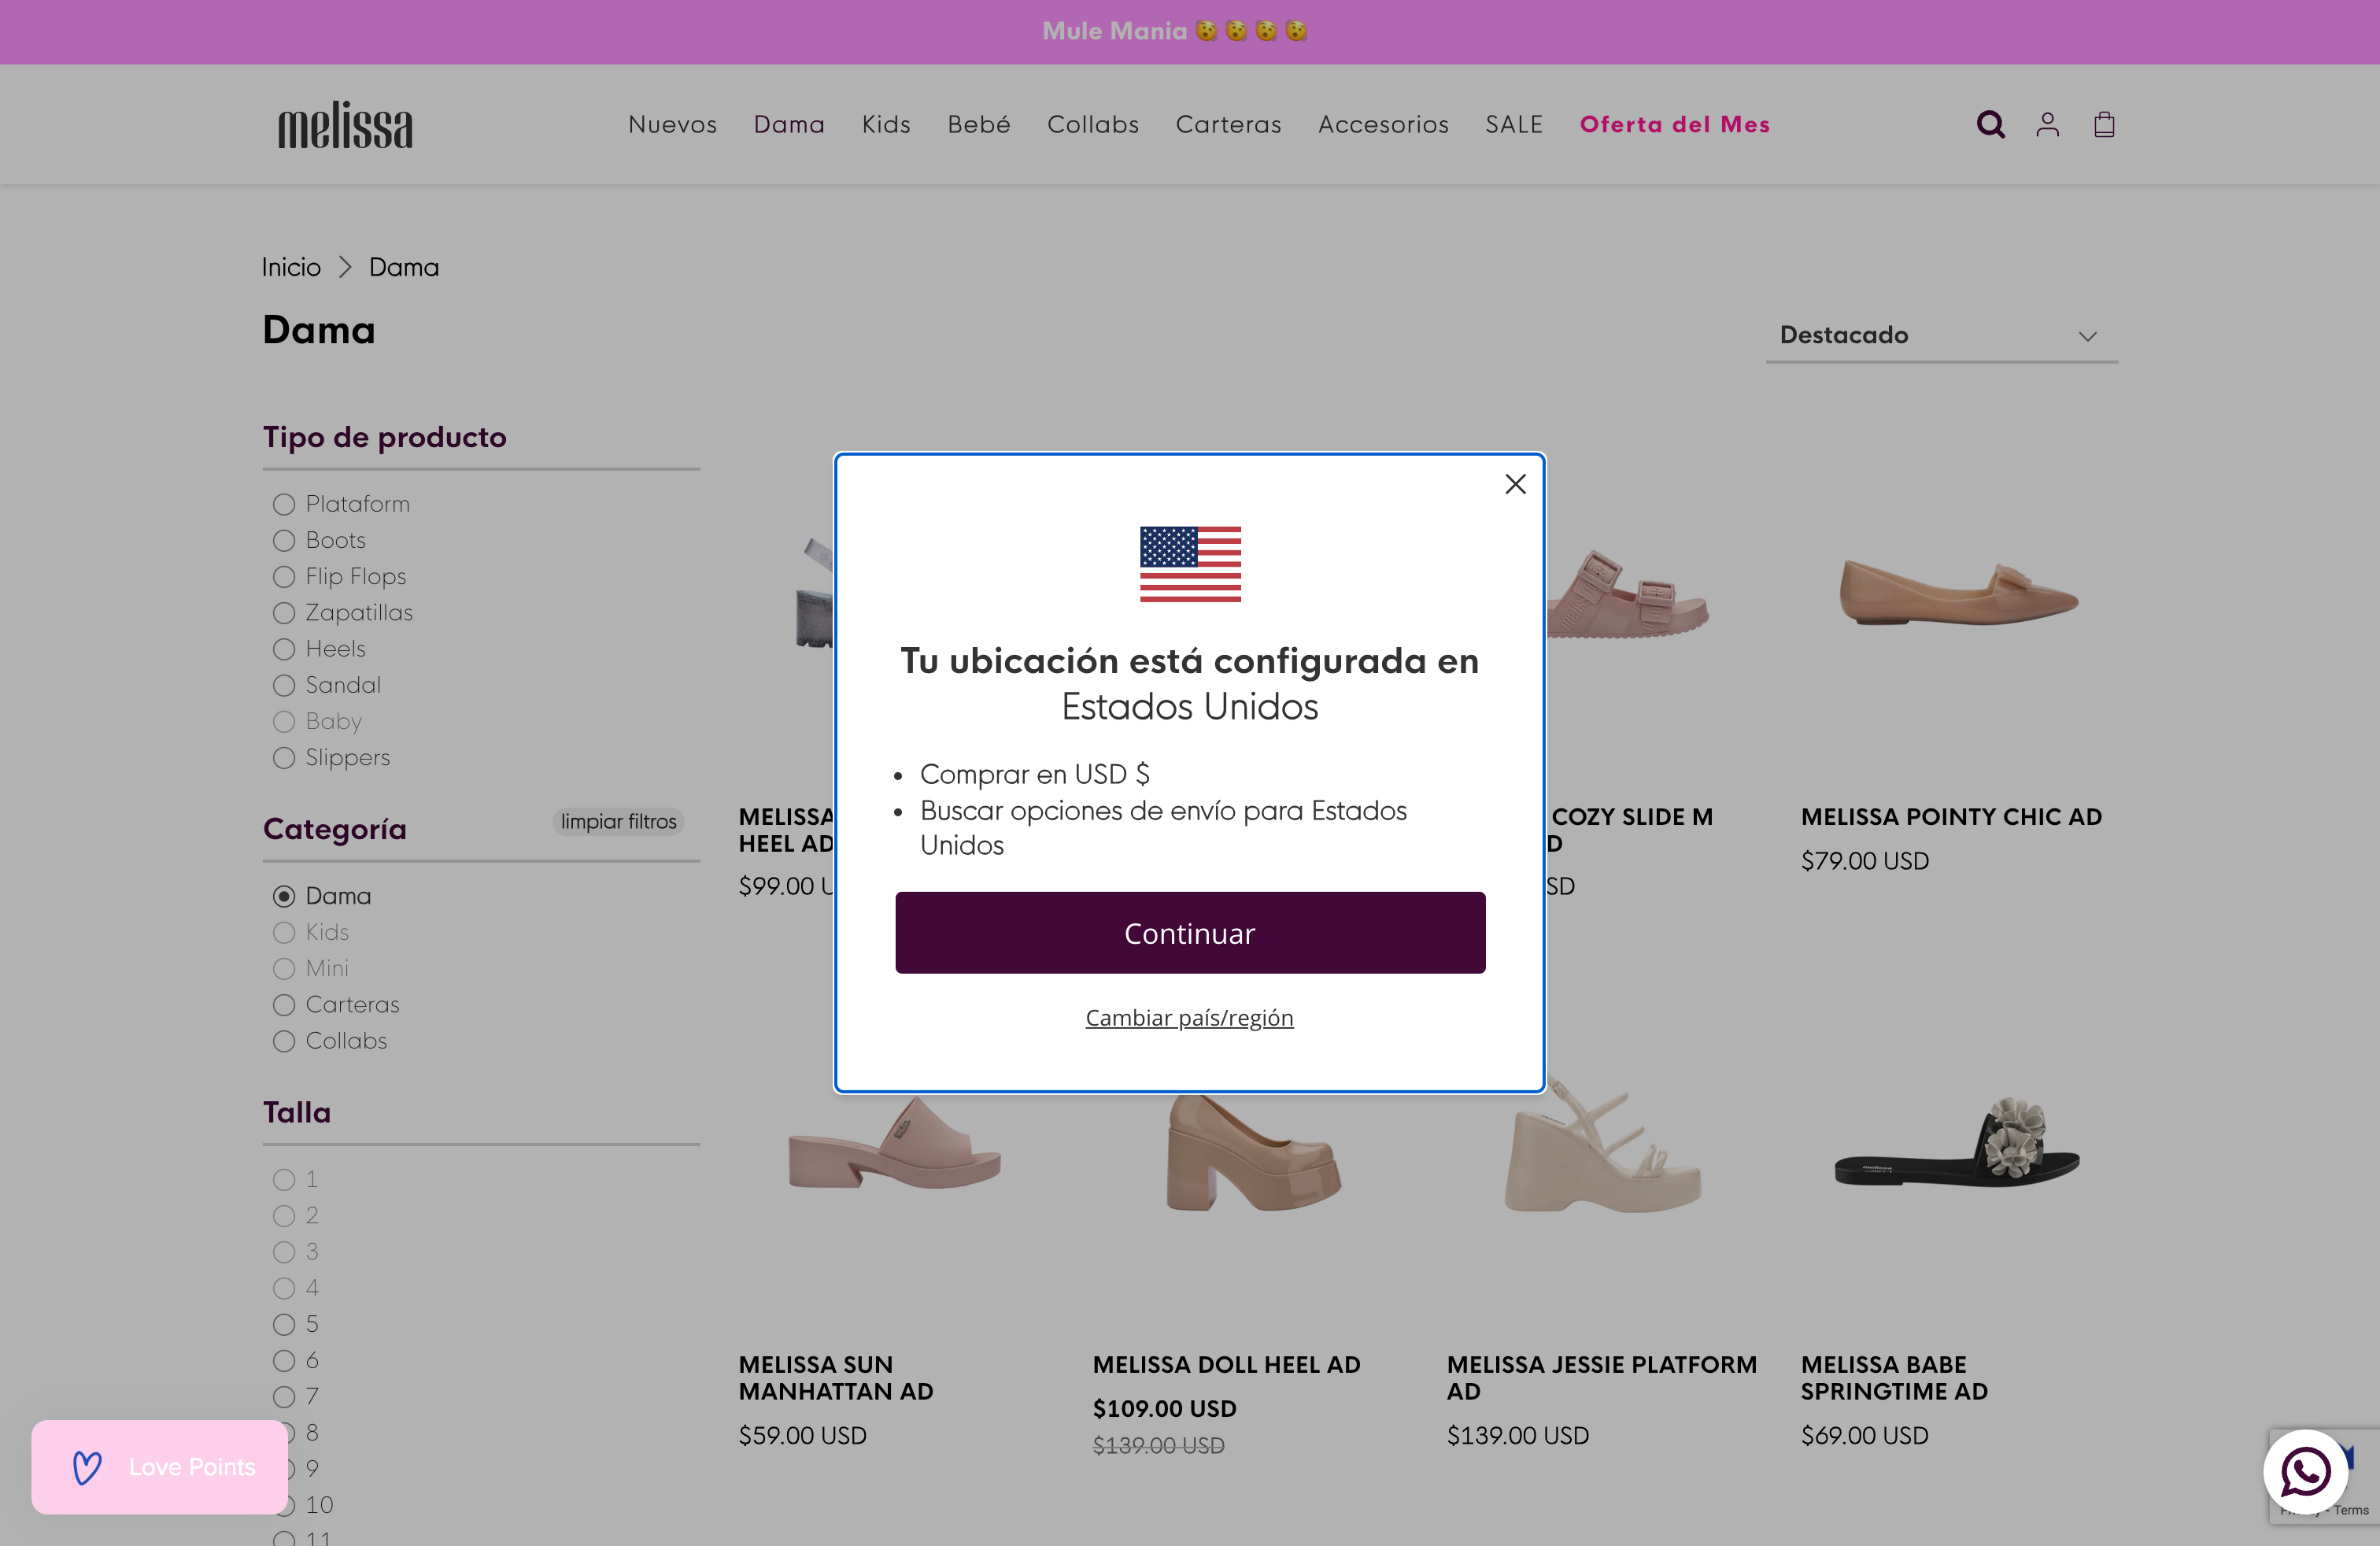Enable the Boots filter option

click(x=283, y=540)
